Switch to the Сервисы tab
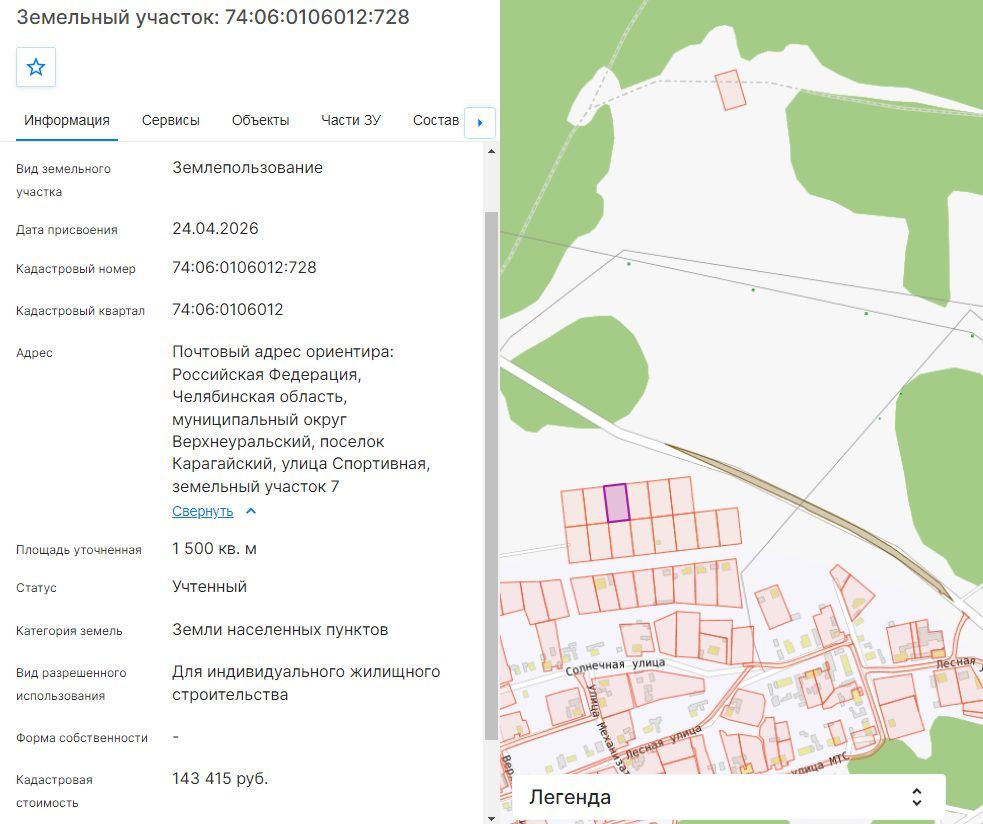Viewport: 983px width, 824px height. 171,120
